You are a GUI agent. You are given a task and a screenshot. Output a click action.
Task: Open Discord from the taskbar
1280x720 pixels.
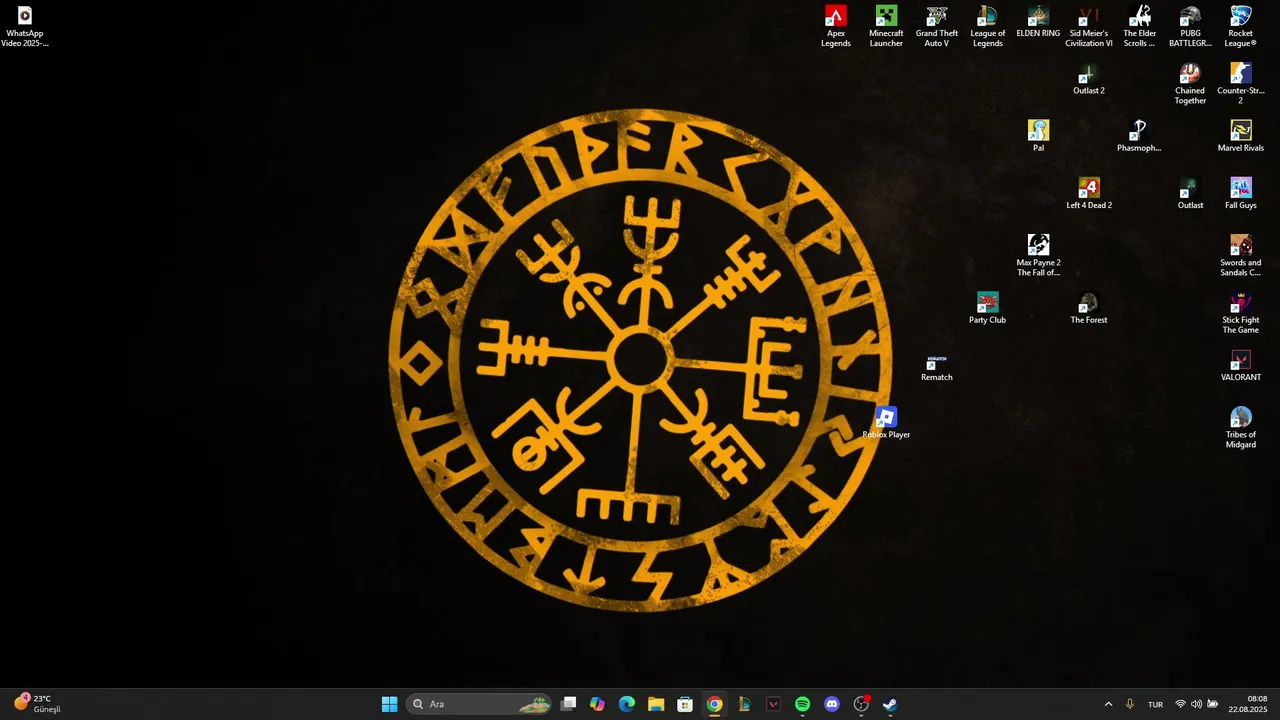pos(832,704)
